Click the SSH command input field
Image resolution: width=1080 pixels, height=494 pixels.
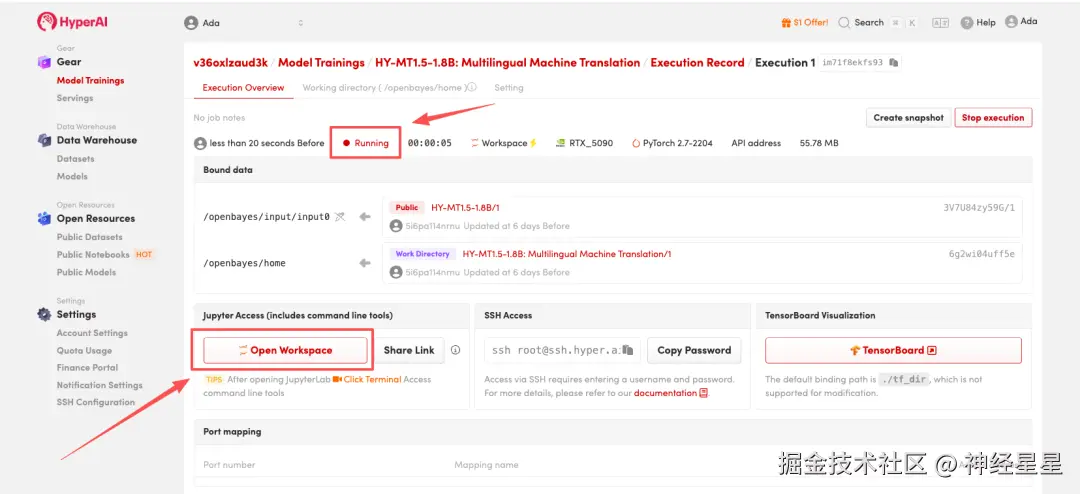tap(562, 350)
